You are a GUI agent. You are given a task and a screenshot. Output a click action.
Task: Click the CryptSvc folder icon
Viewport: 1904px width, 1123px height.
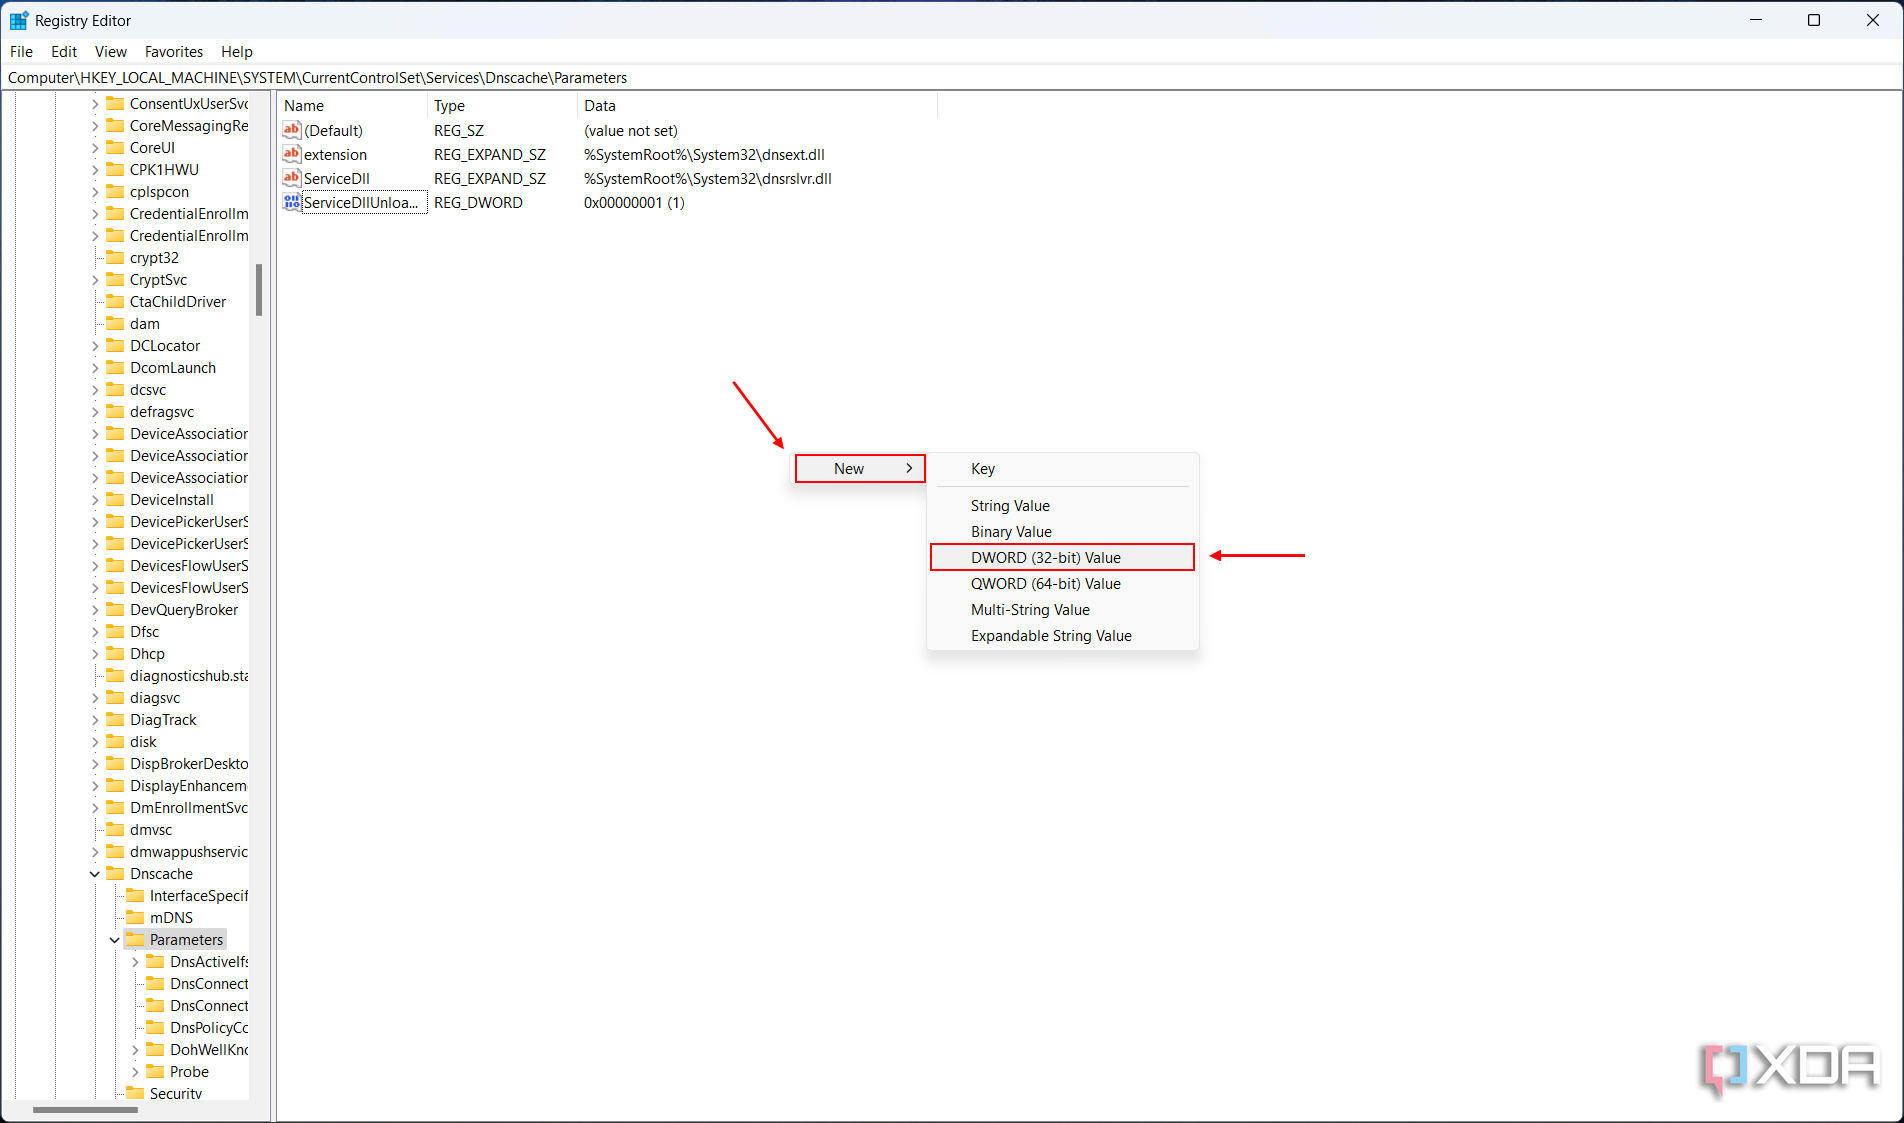(x=115, y=279)
